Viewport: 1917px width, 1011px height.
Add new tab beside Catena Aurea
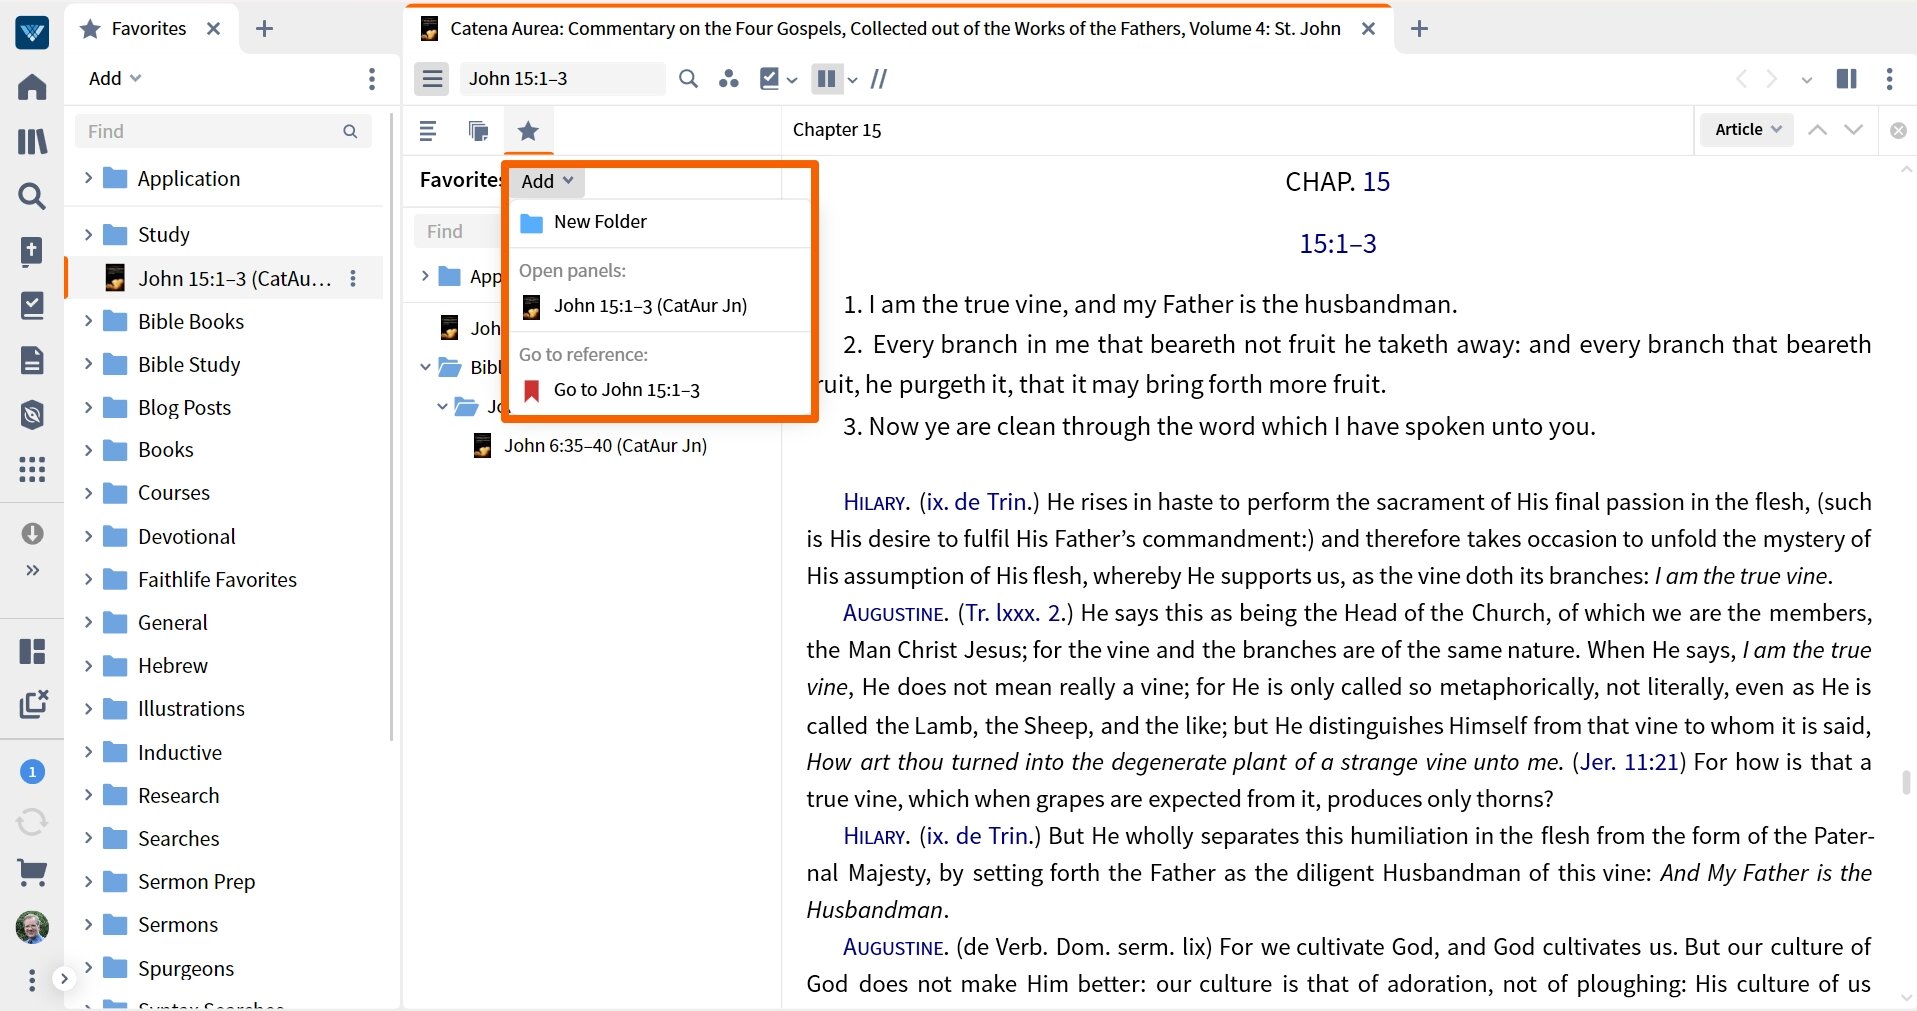coord(1418,29)
